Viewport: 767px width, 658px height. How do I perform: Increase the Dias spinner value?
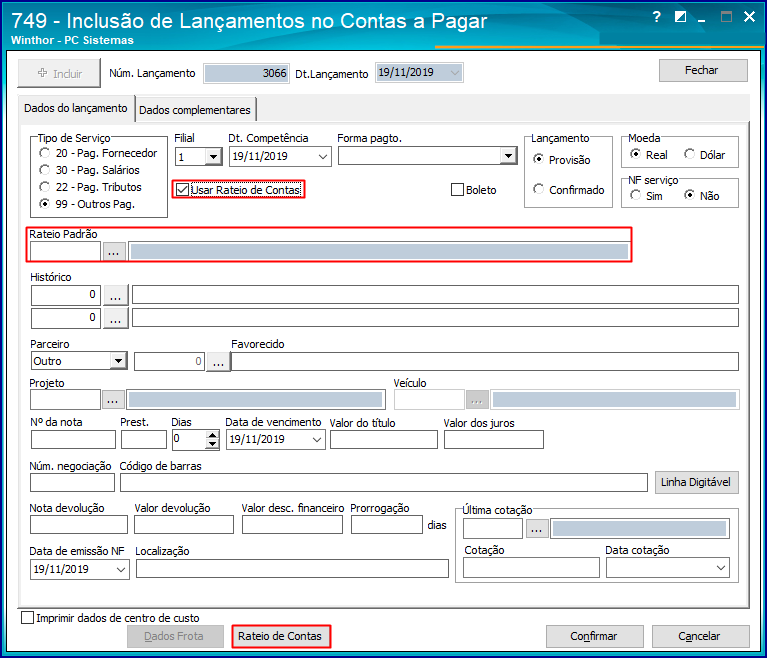[x=212, y=435]
